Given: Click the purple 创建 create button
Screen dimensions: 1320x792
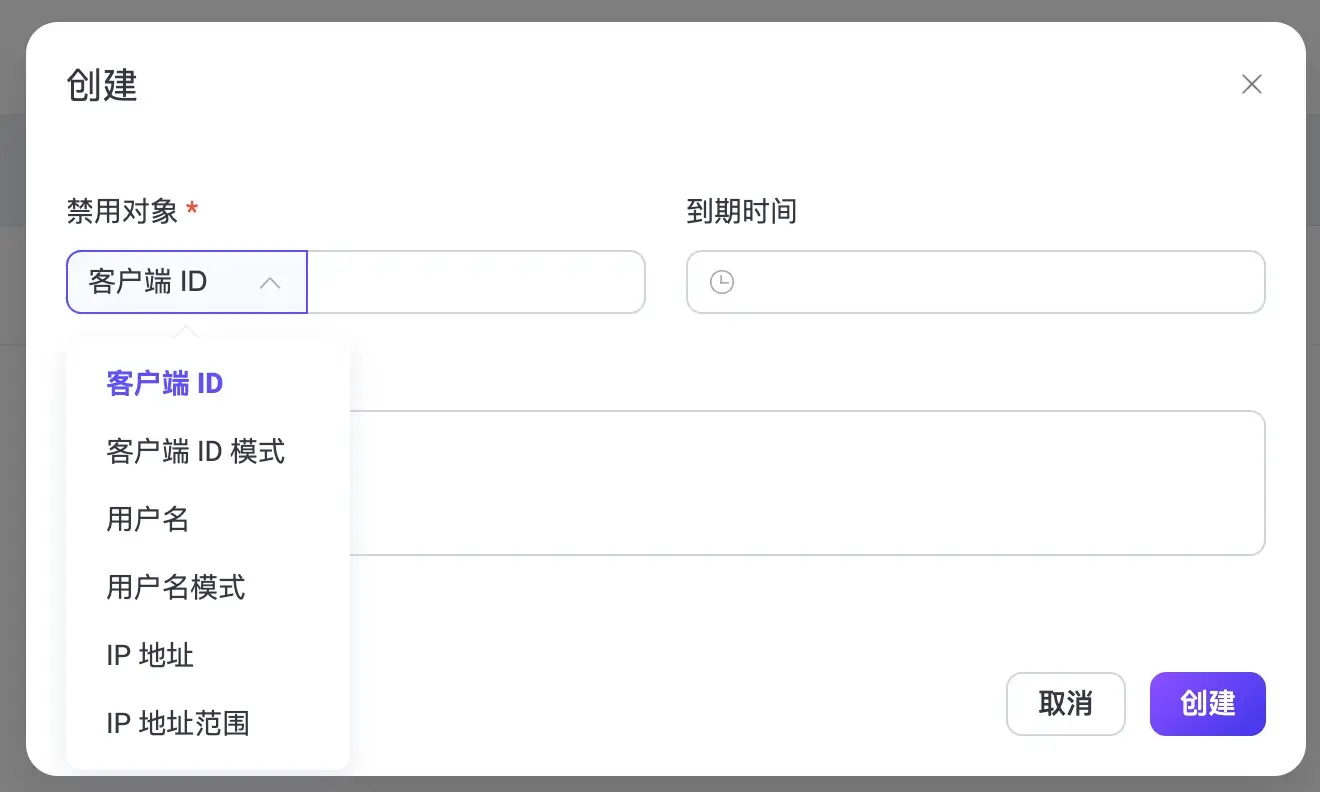Looking at the screenshot, I should click(1207, 704).
